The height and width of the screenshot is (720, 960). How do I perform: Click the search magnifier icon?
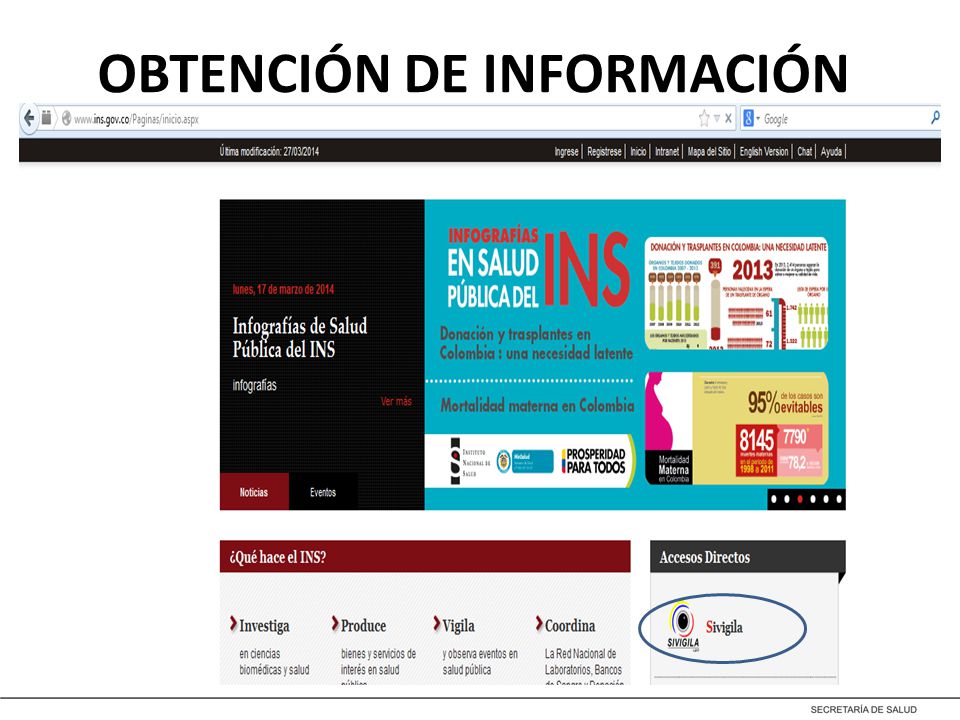[x=935, y=118]
